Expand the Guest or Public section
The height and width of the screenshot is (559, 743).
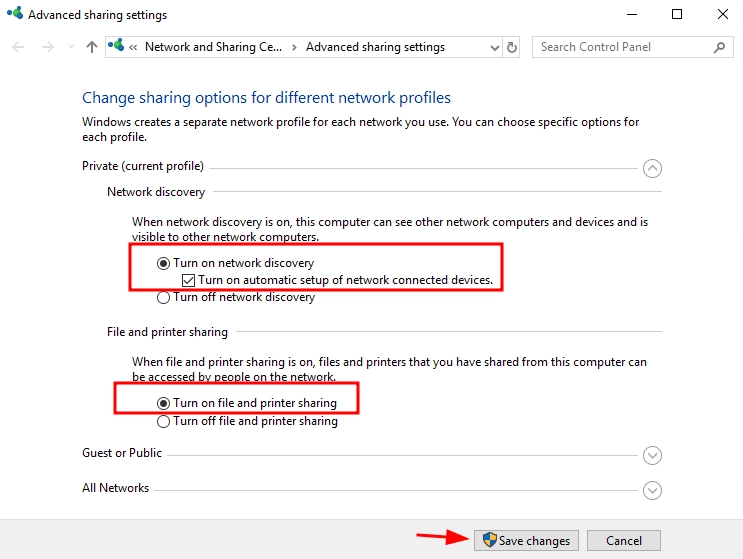pyautogui.click(x=652, y=455)
